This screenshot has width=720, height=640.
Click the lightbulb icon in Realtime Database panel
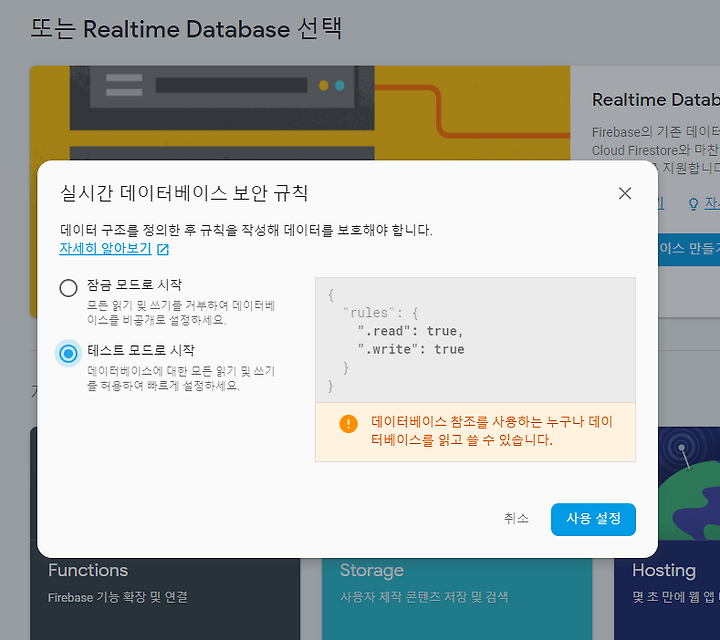coord(693,204)
